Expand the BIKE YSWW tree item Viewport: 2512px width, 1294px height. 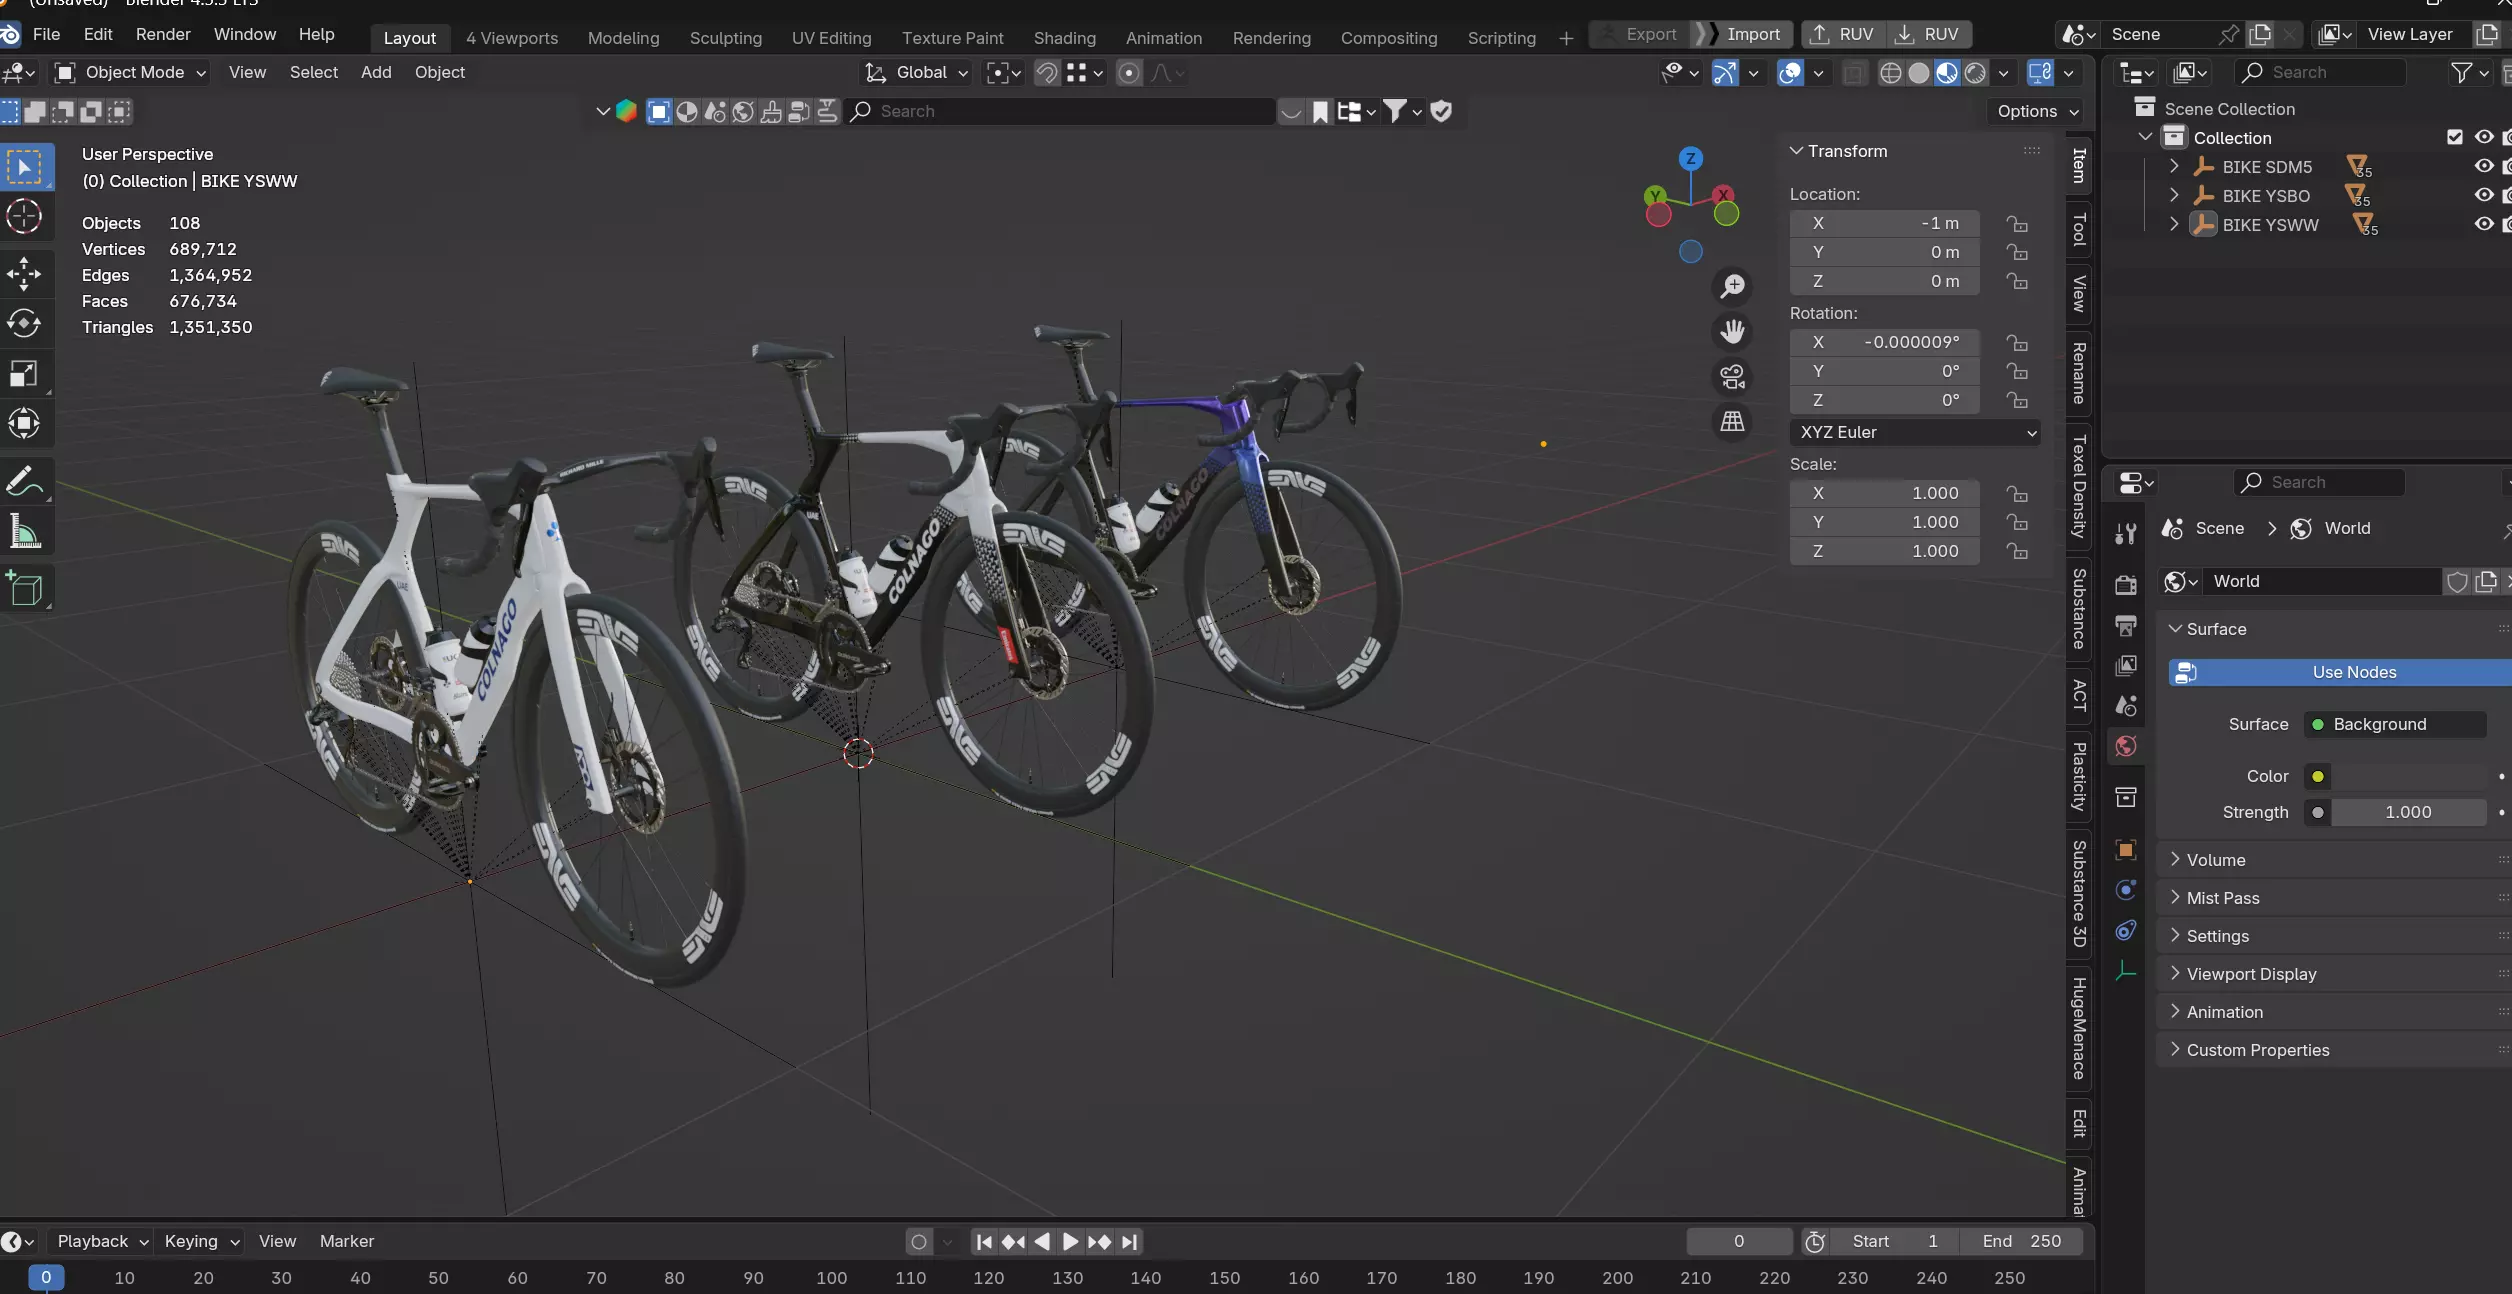(x=2174, y=224)
